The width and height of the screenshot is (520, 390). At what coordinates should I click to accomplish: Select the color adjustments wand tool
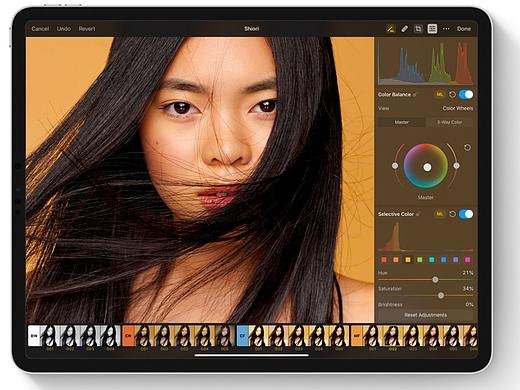click(390, 29)
